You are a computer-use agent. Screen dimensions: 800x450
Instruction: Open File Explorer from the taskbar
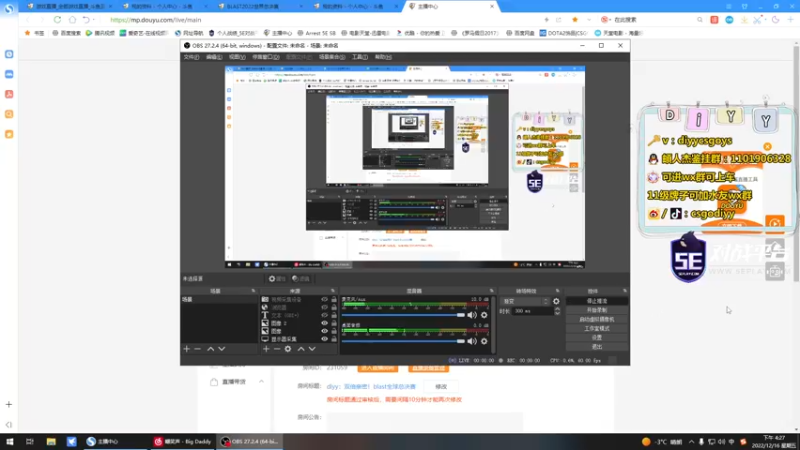pos(51,441)
